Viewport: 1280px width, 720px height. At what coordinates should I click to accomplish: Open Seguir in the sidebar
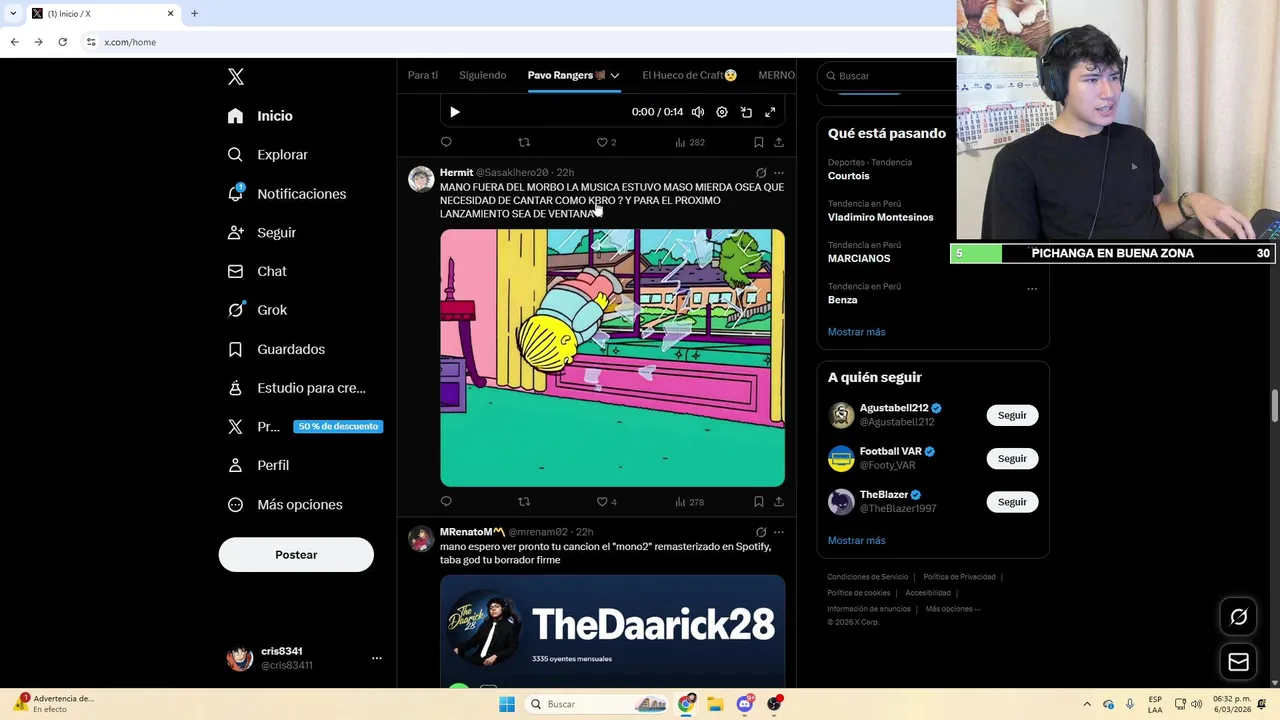tap(261, 233)
